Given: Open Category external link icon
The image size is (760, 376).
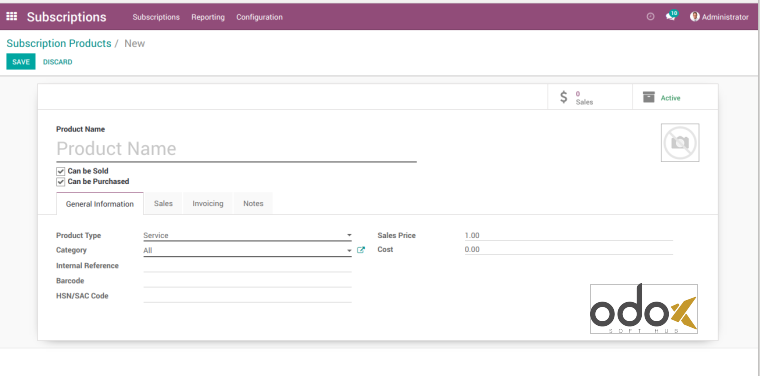Looking at the screenshot, I should point(361,250).
